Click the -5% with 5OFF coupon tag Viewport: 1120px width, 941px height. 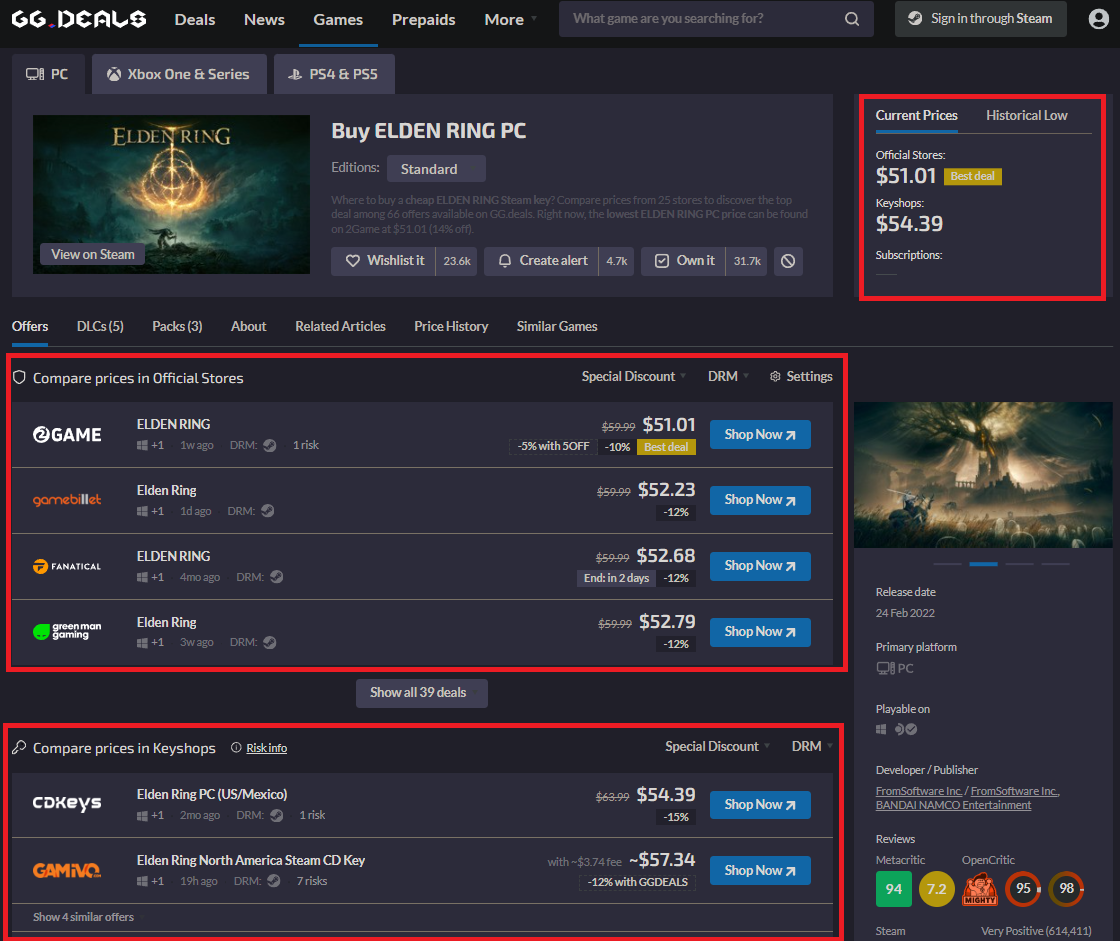click(553, 447)
